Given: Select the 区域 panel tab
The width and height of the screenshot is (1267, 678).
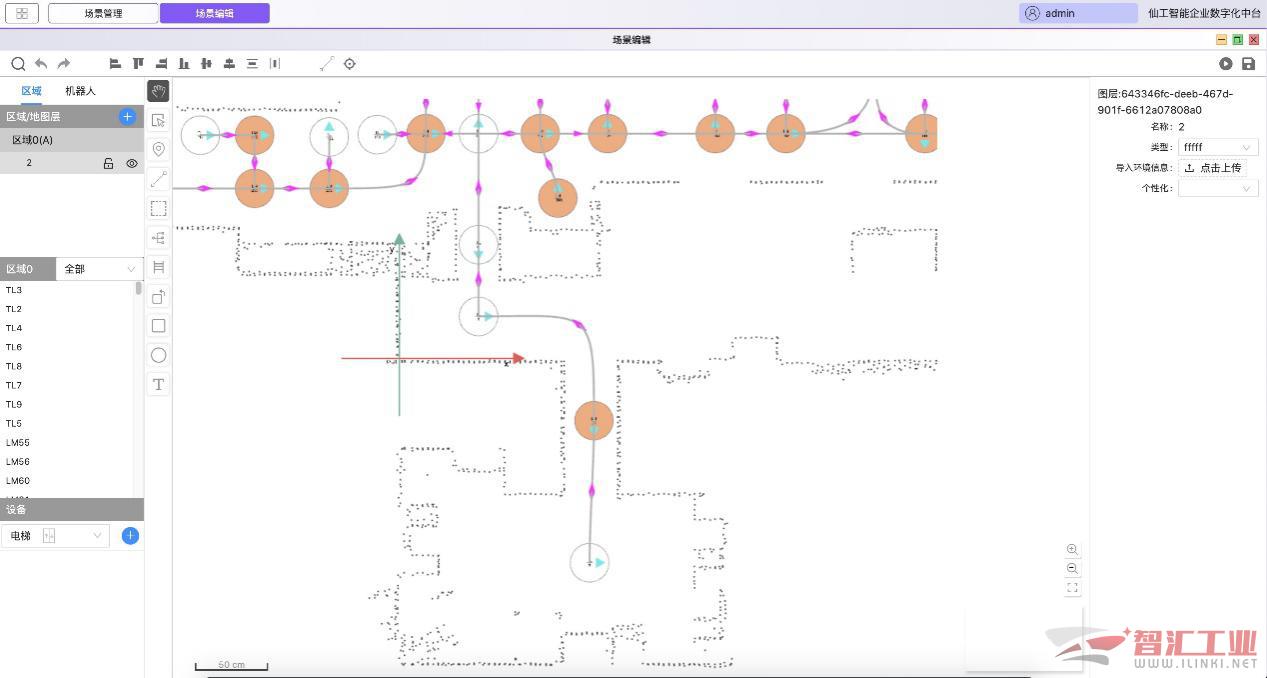Looking at the screenshot, I should point(32,91).
